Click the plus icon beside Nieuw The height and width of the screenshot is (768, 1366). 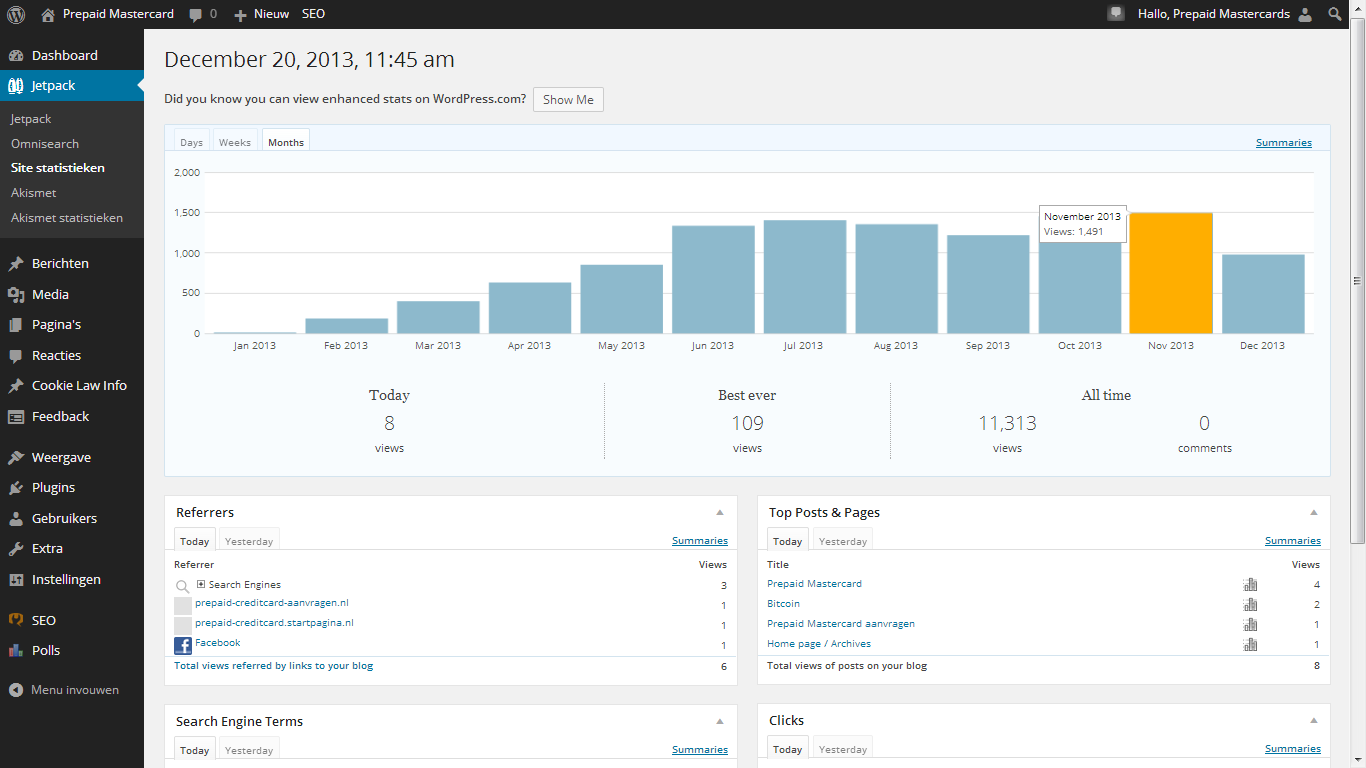coord(240,15)
